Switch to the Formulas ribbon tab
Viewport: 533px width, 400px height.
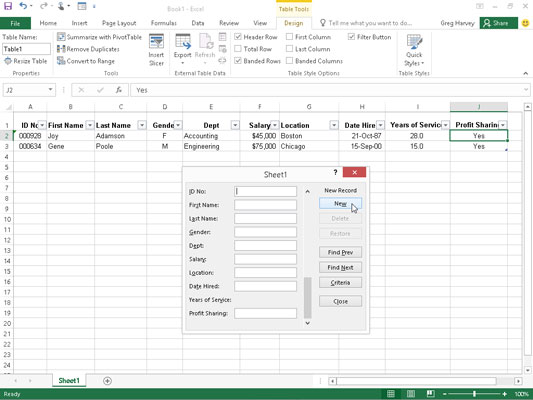164,23
